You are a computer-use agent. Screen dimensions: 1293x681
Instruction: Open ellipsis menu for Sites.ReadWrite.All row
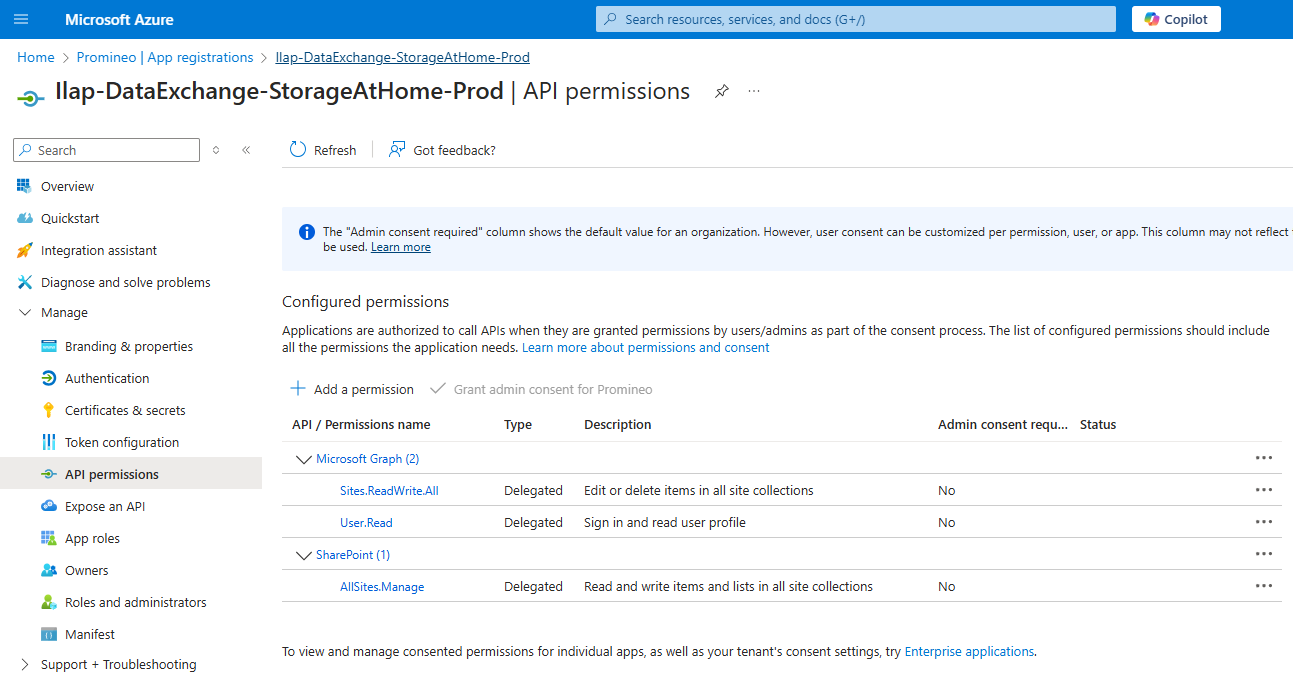pyautogui.click(x=1264, y=490)
